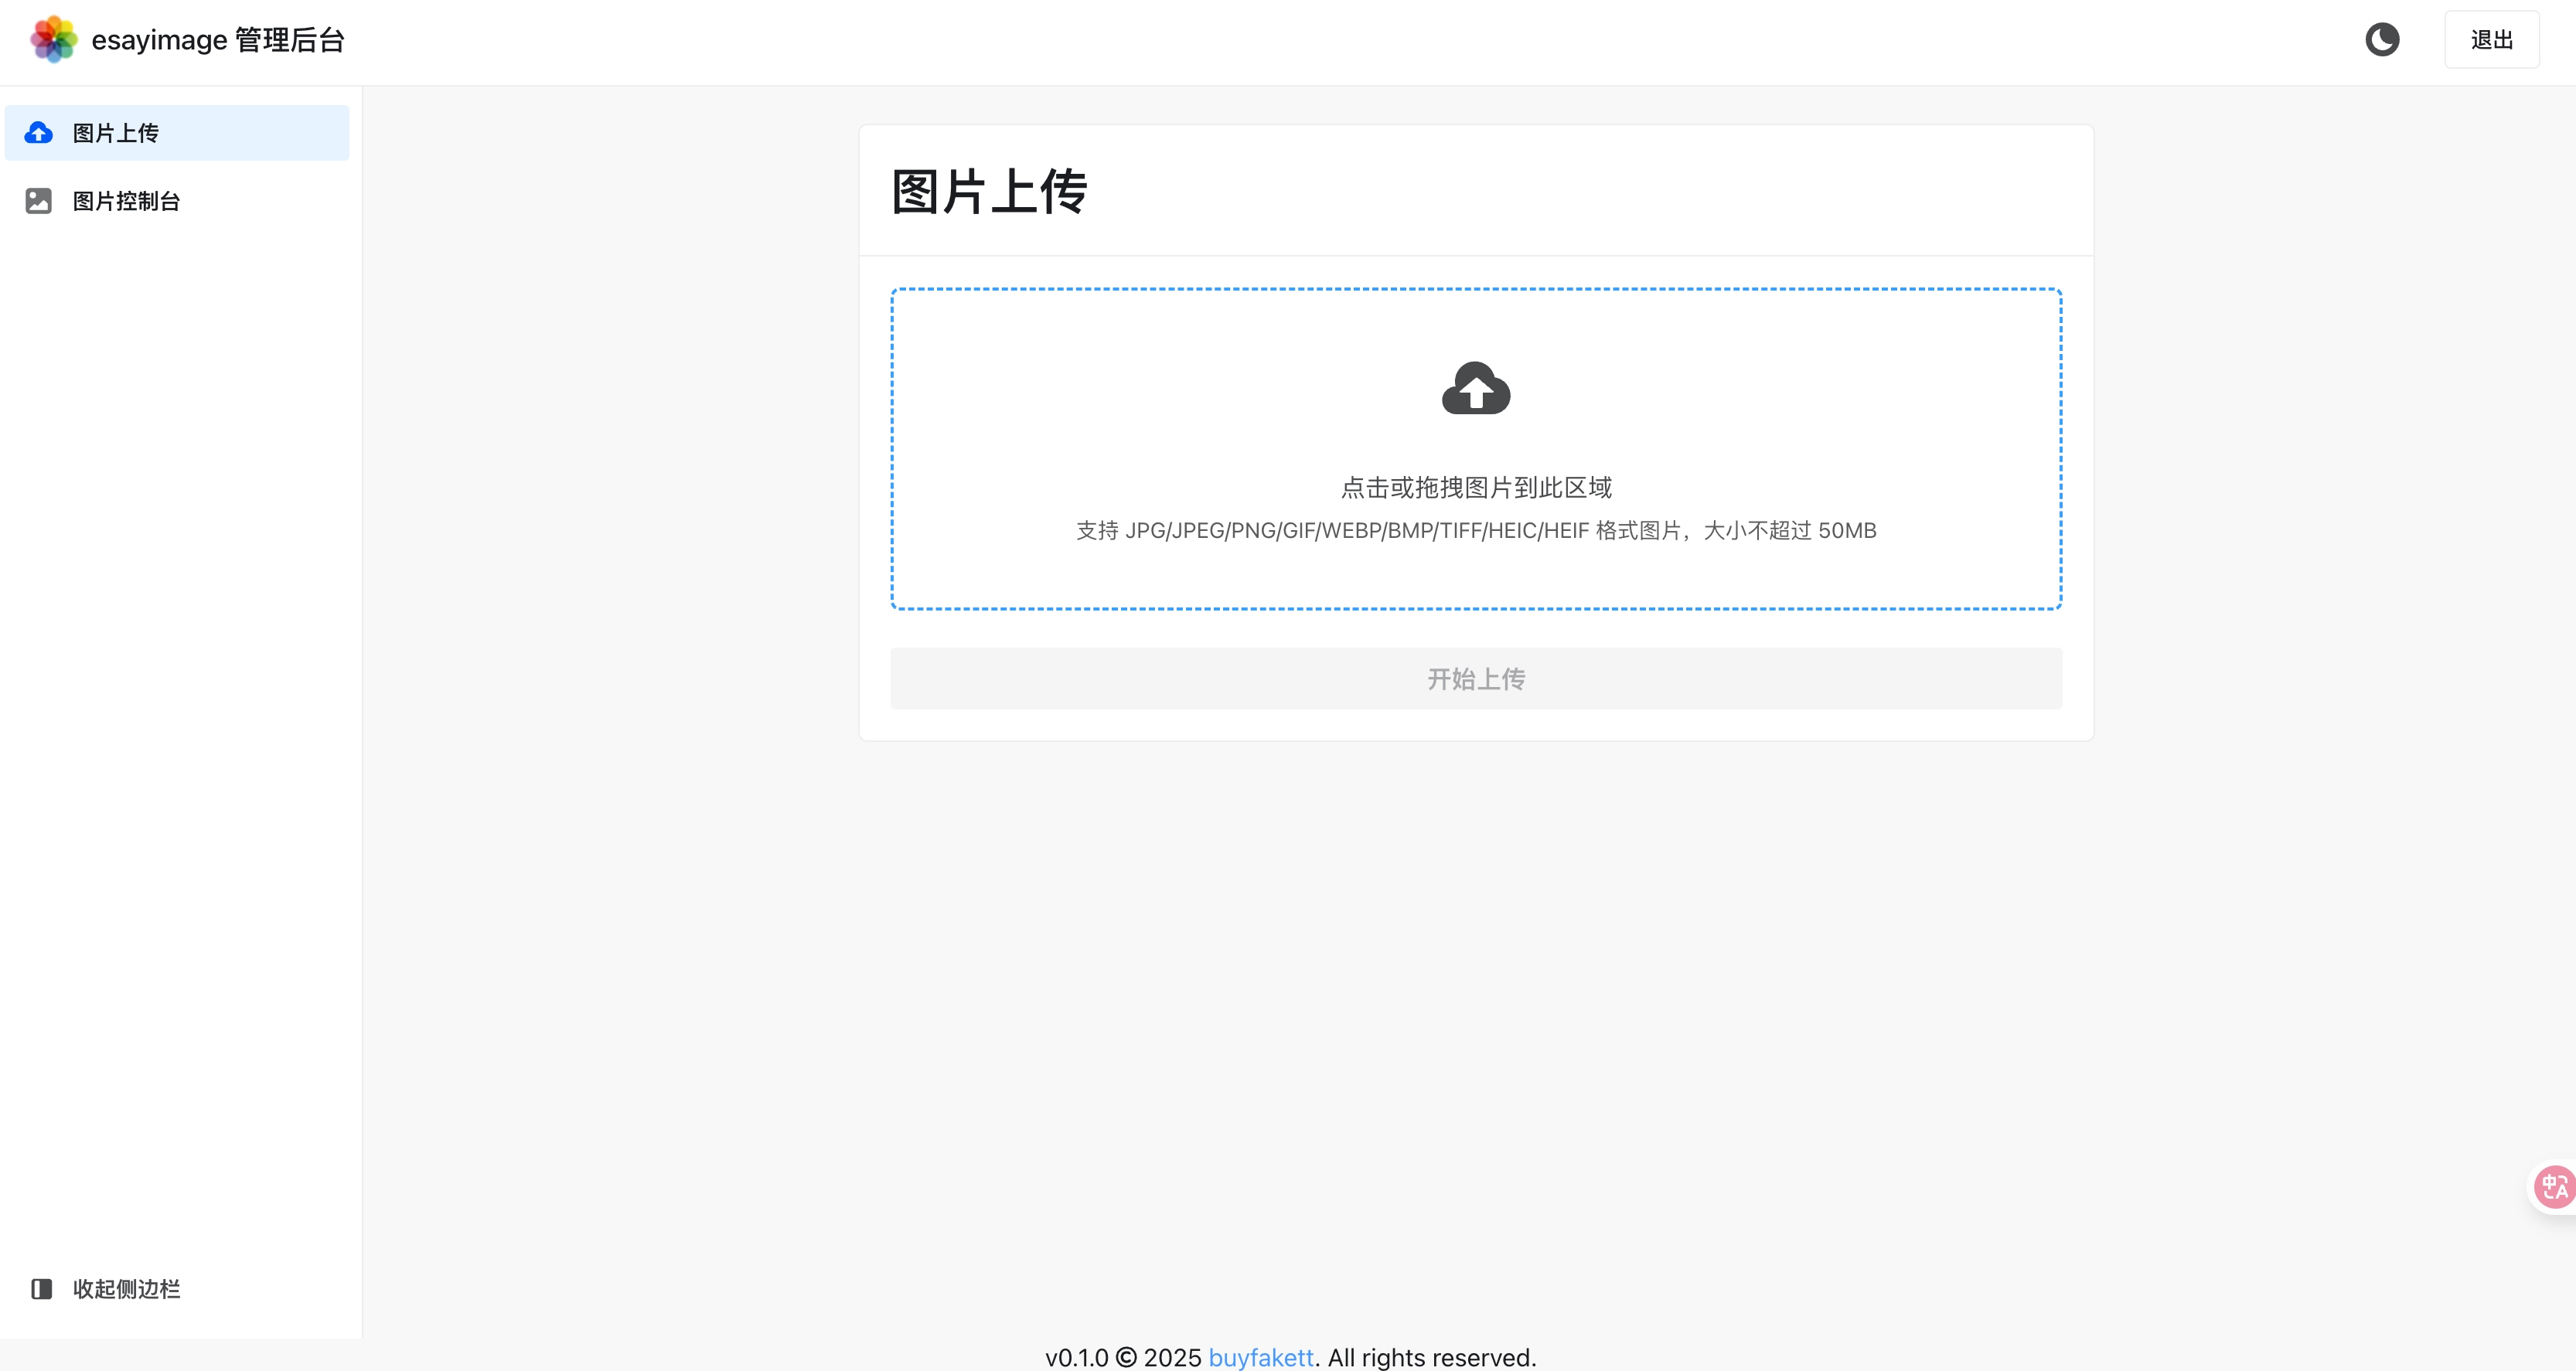Click the esayimage 管理后台 header title

pyautogui.click(x=218, y=40)
